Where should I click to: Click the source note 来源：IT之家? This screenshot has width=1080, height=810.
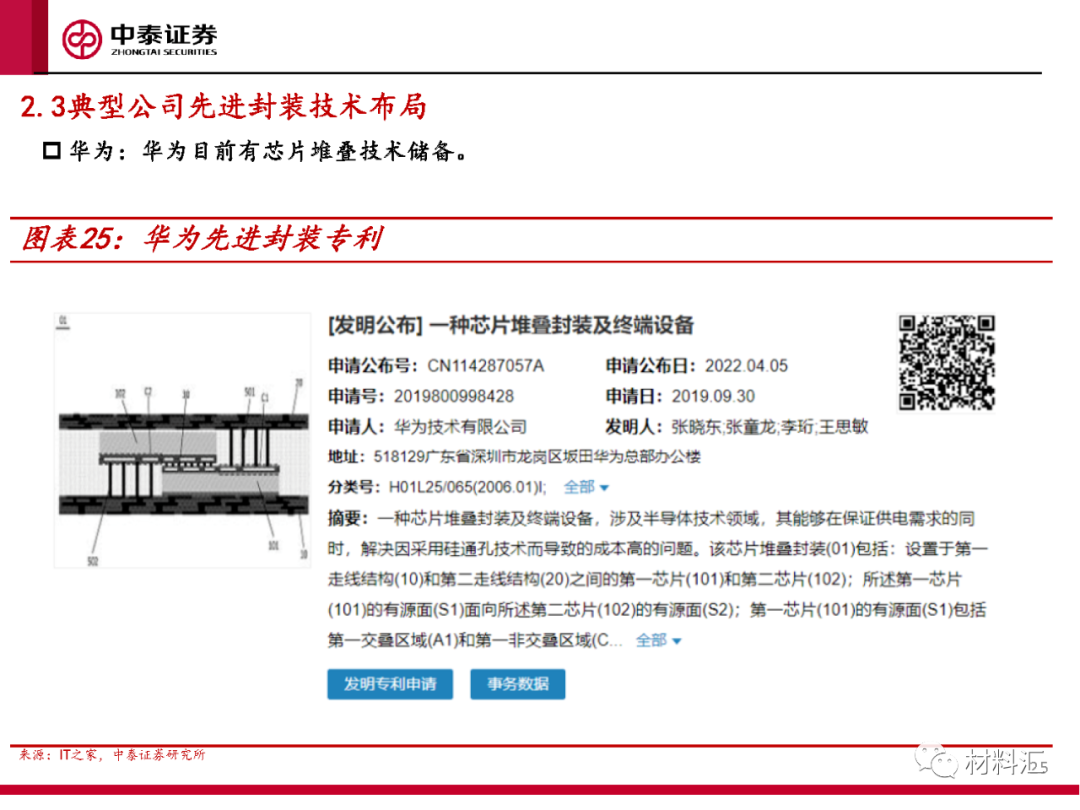point(58,755)
